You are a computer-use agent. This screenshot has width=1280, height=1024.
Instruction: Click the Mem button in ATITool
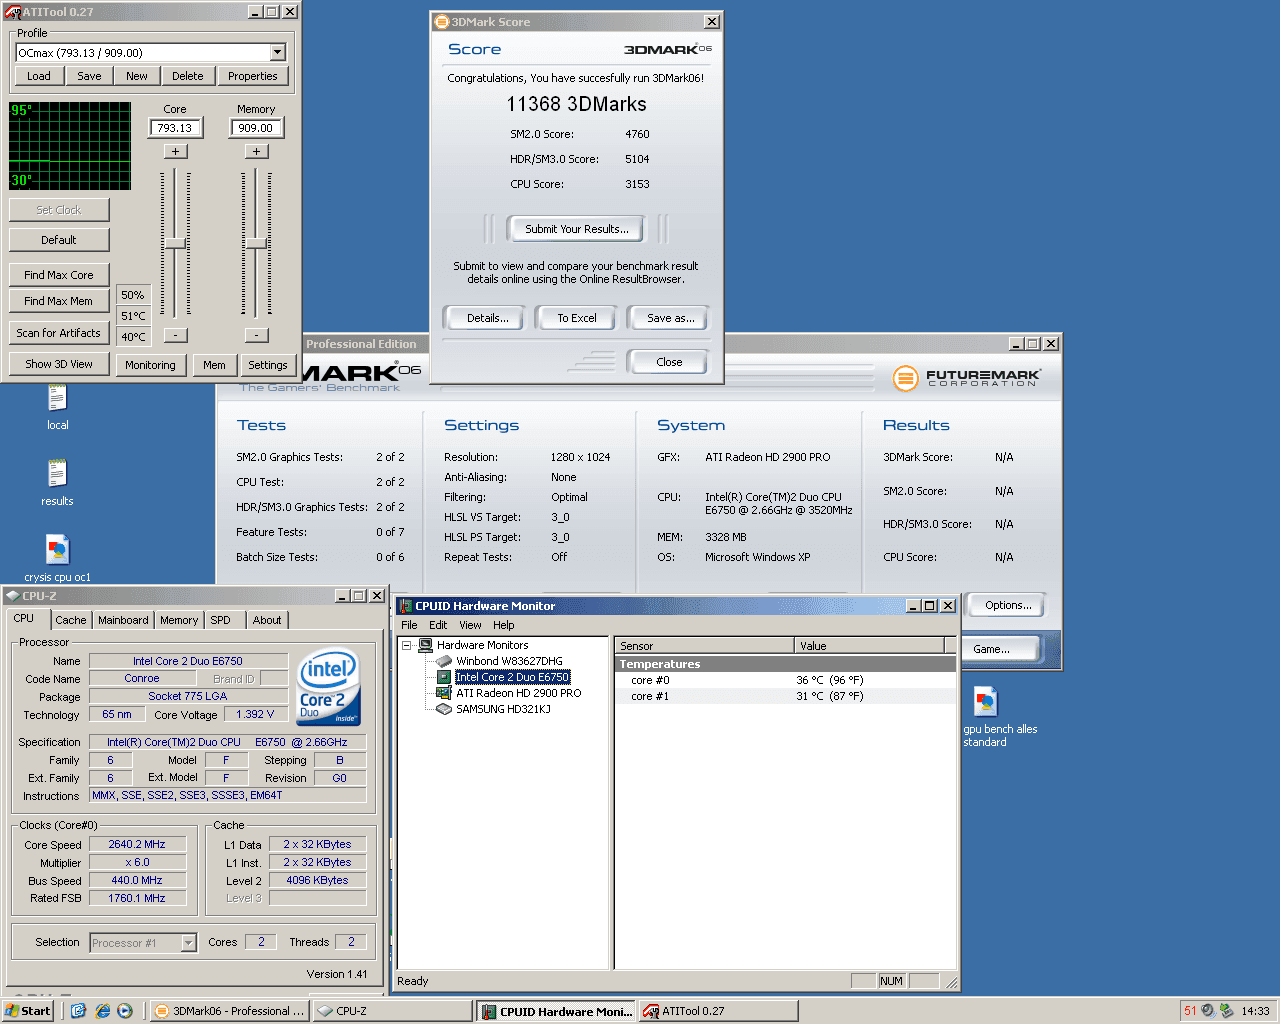click(x=214, y=365)
